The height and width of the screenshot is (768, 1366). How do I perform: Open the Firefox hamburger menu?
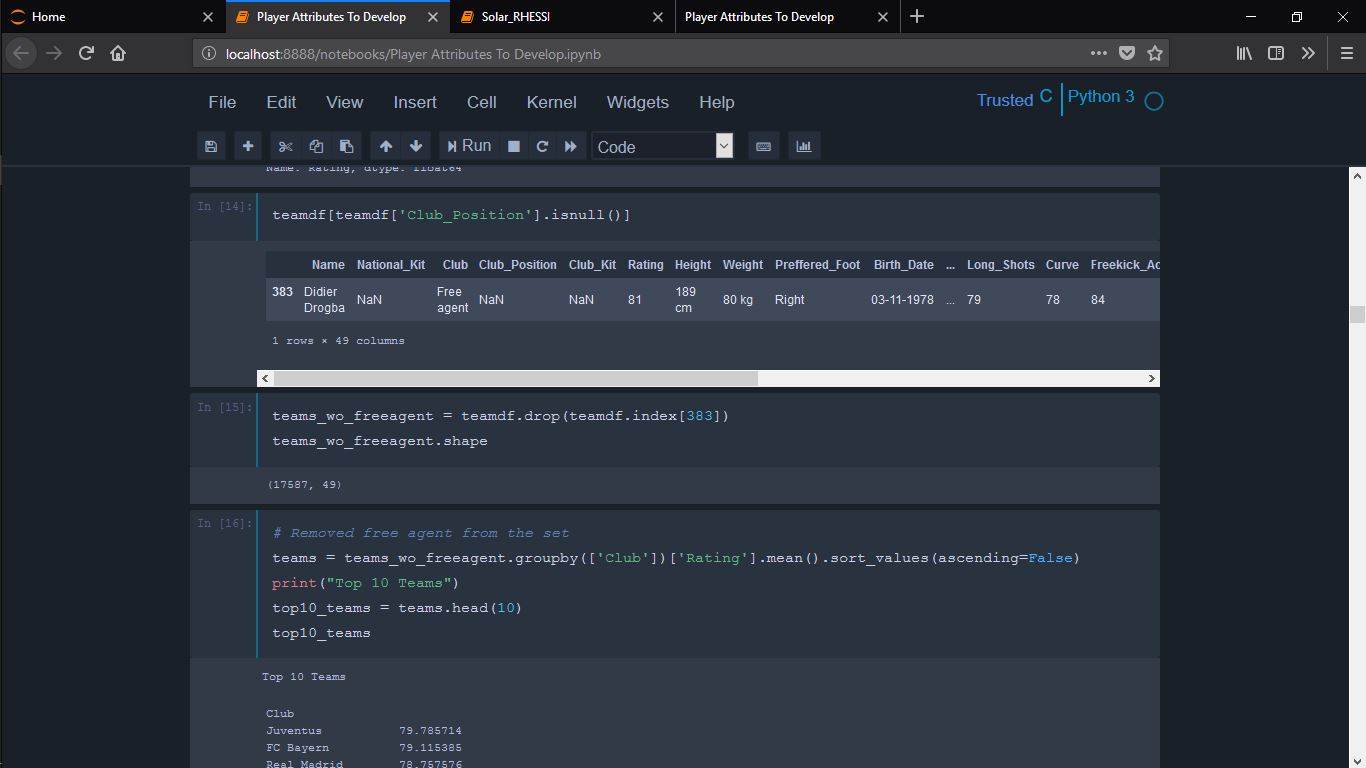click(1345, 54)
